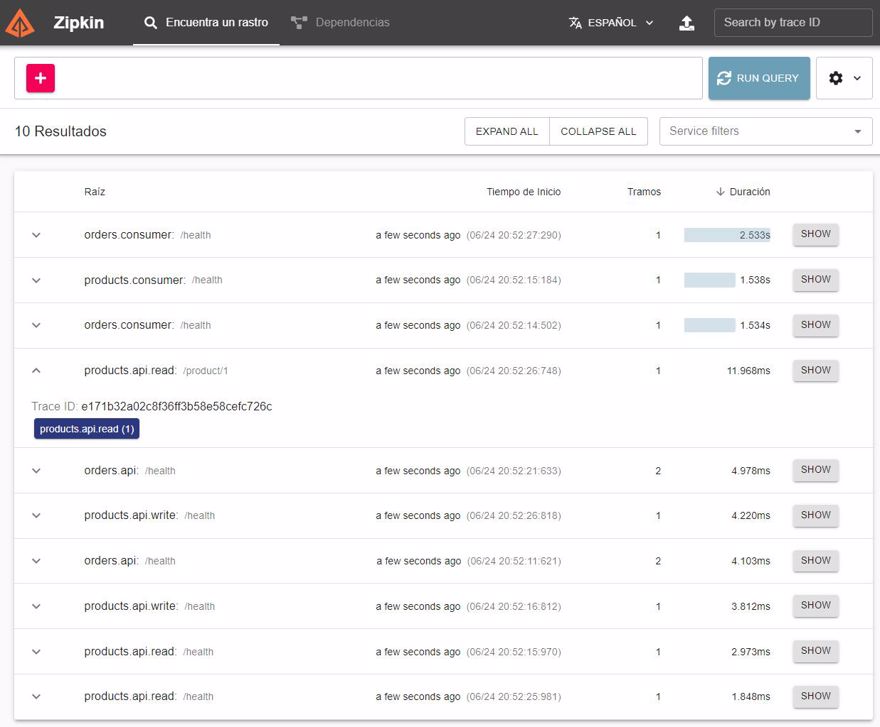Expand the products.api.read row lasting 1.848ms
Image resolution: width=880 pixels, height=727 pixels.
[x=36, y=697]
